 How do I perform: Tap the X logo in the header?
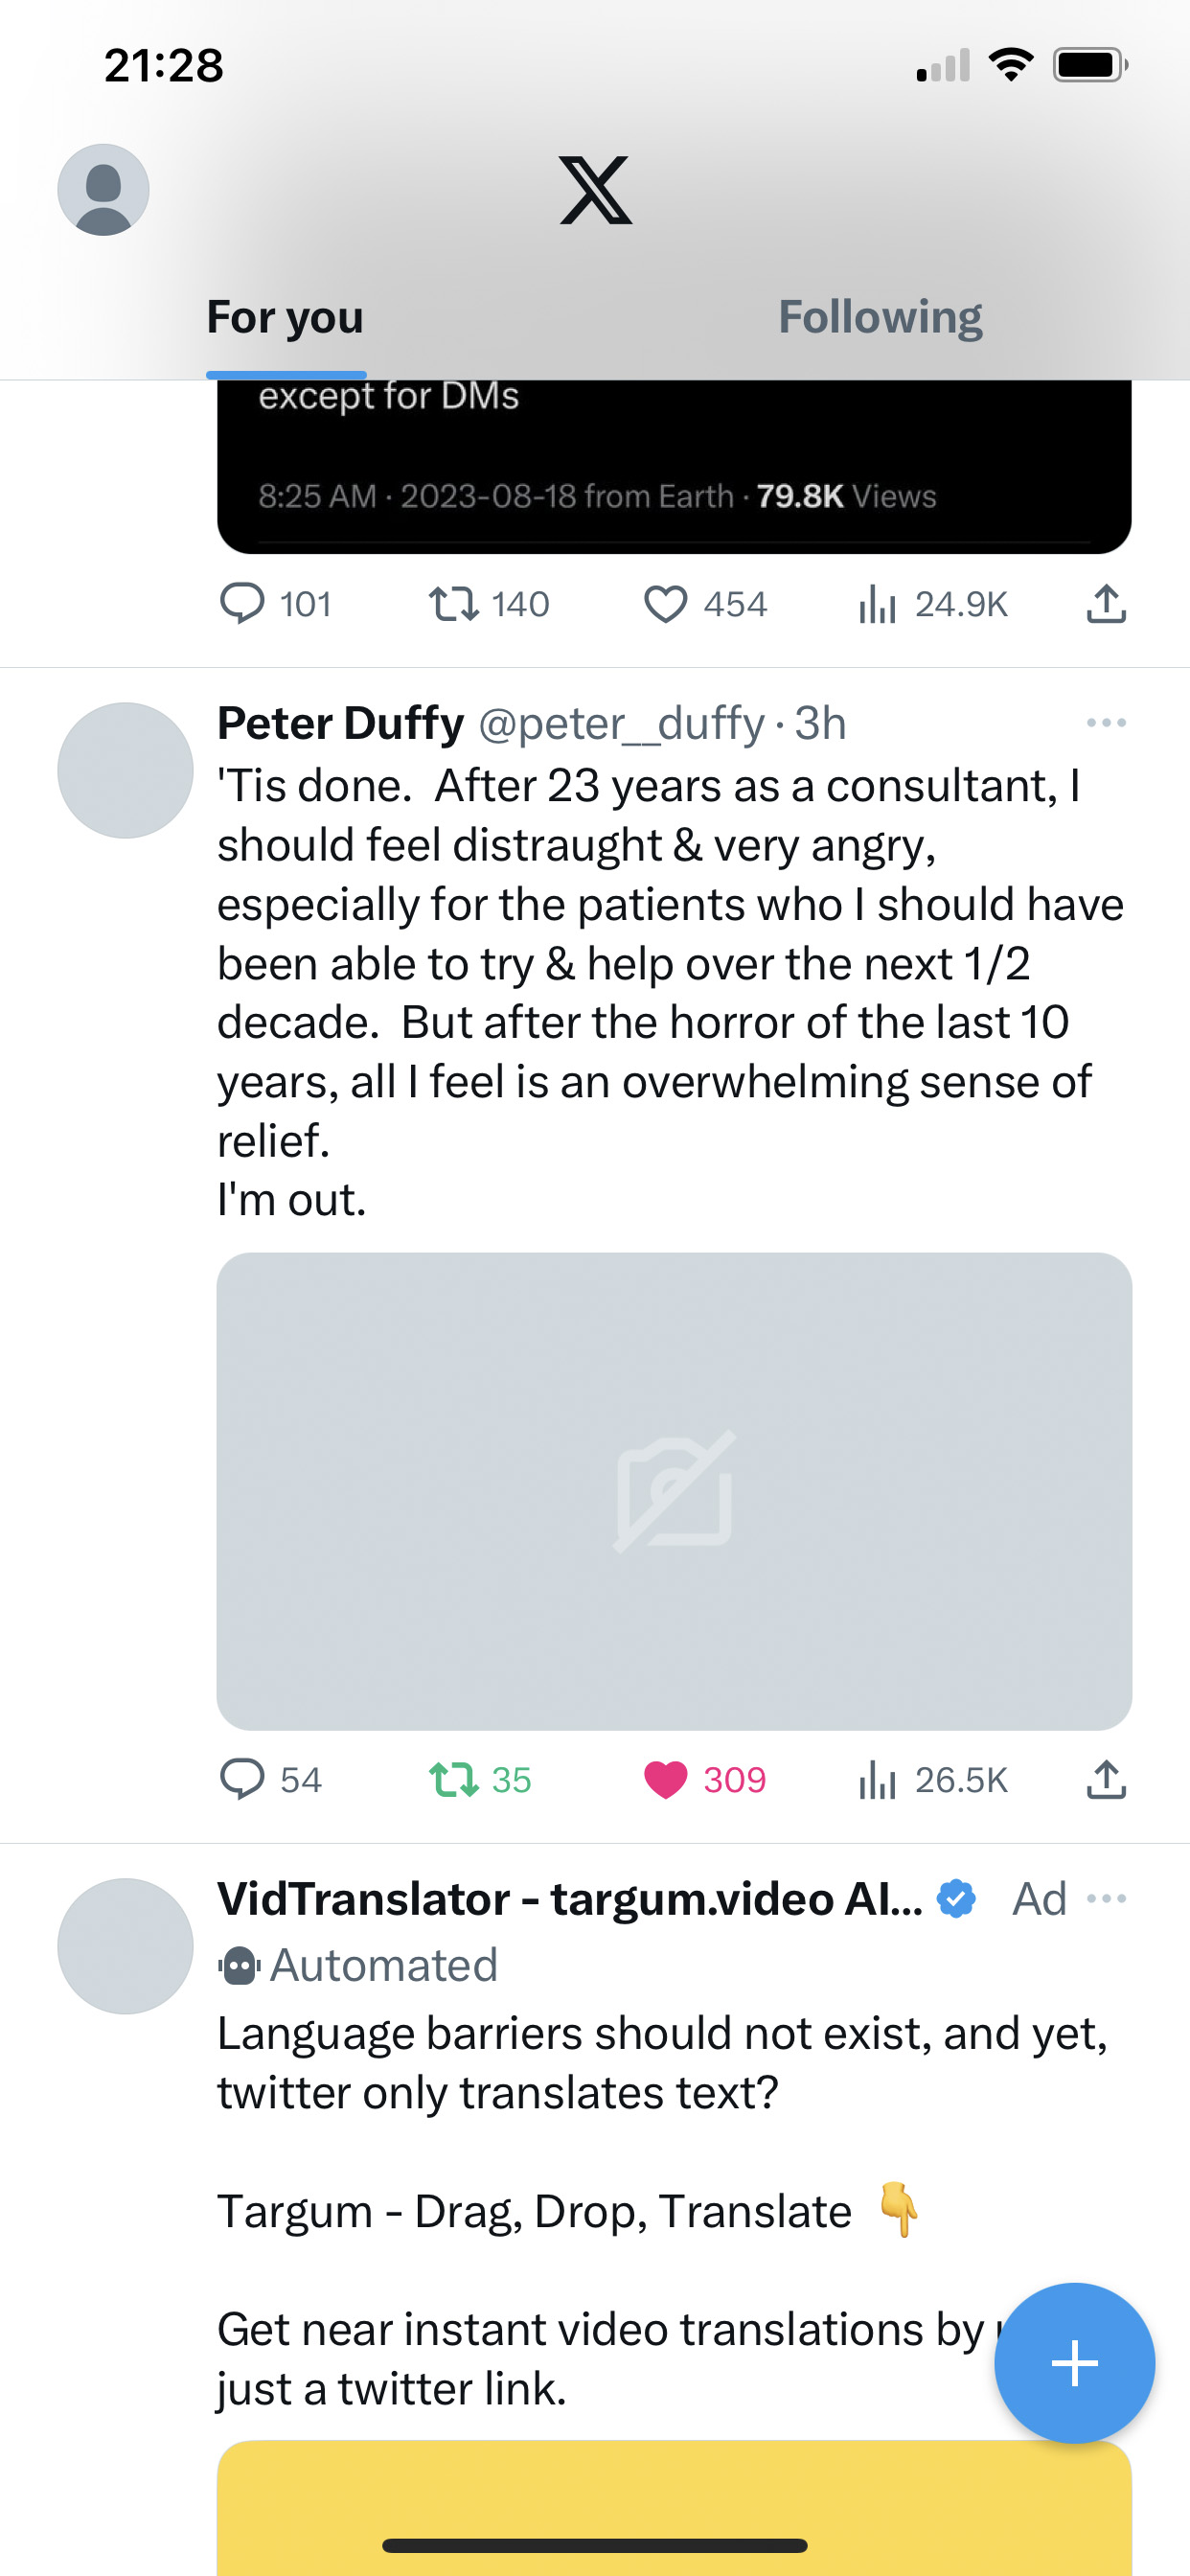[x=595, y=190]
